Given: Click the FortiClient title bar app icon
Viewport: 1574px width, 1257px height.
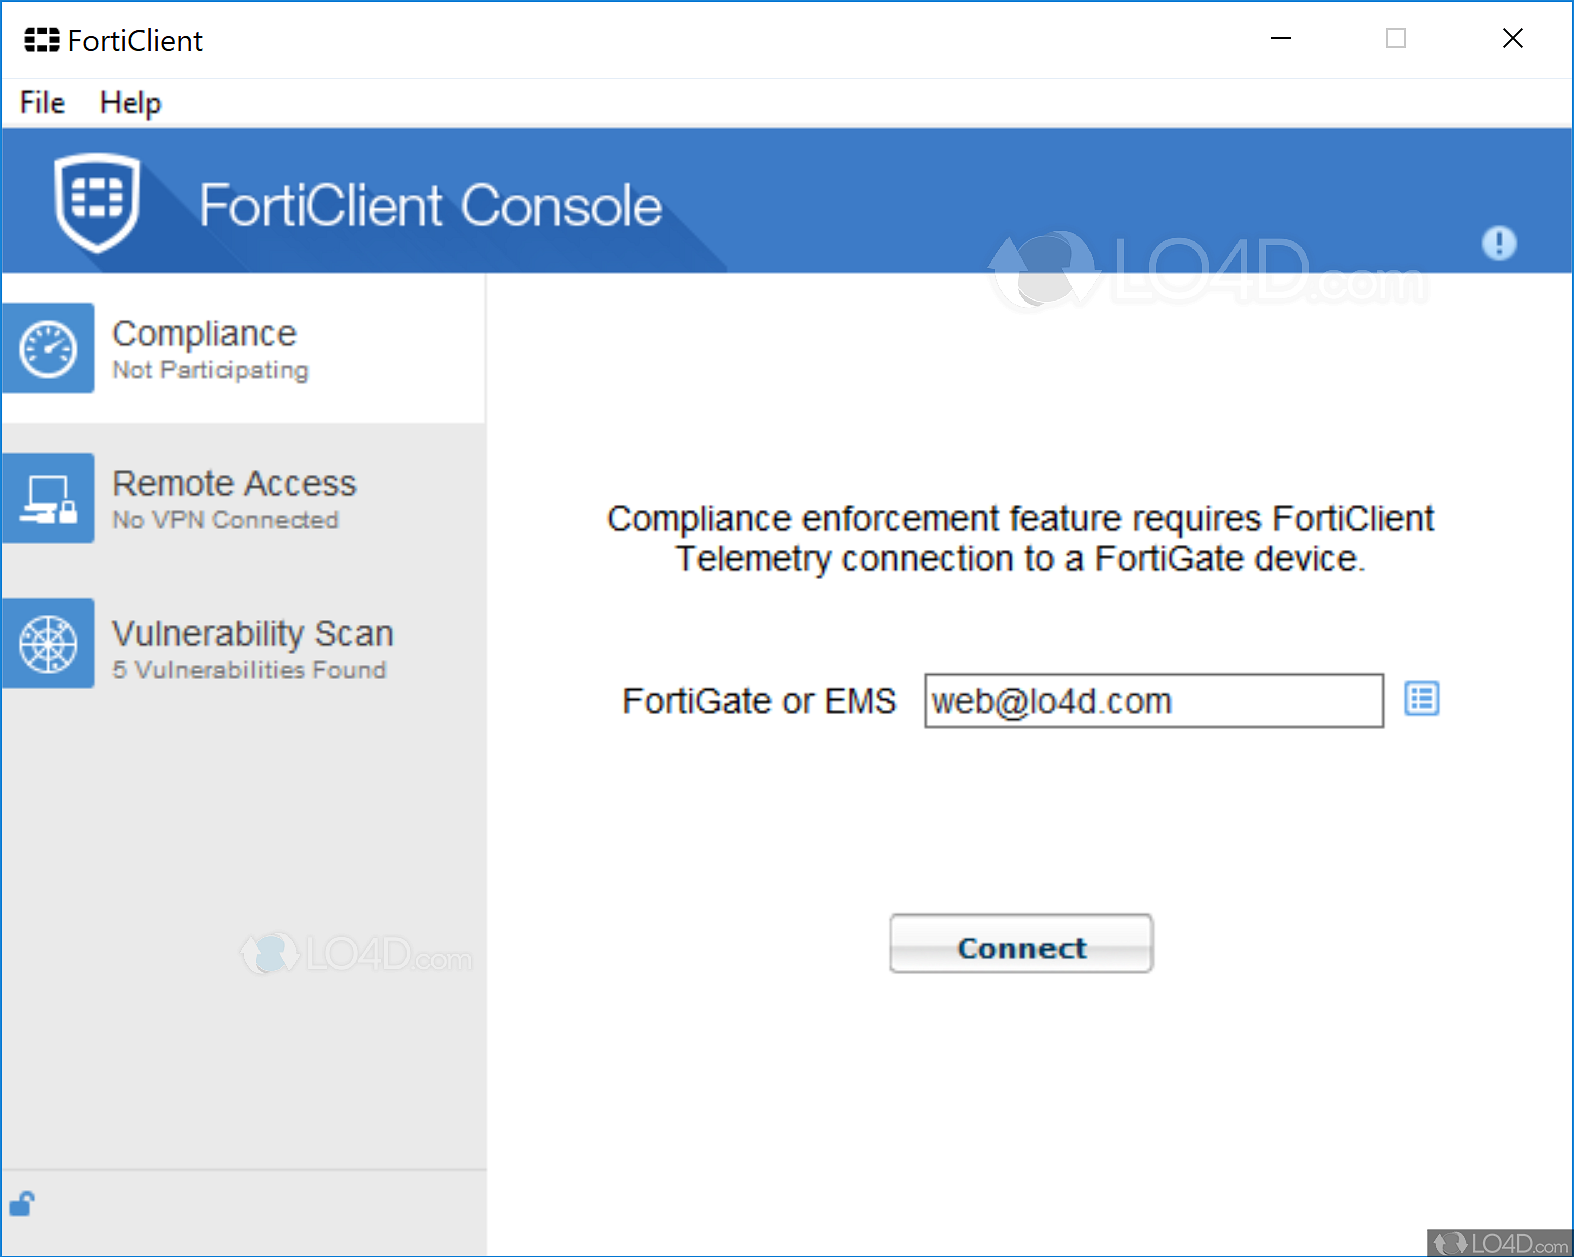Looking at the screenshot, I should (41, 40).
